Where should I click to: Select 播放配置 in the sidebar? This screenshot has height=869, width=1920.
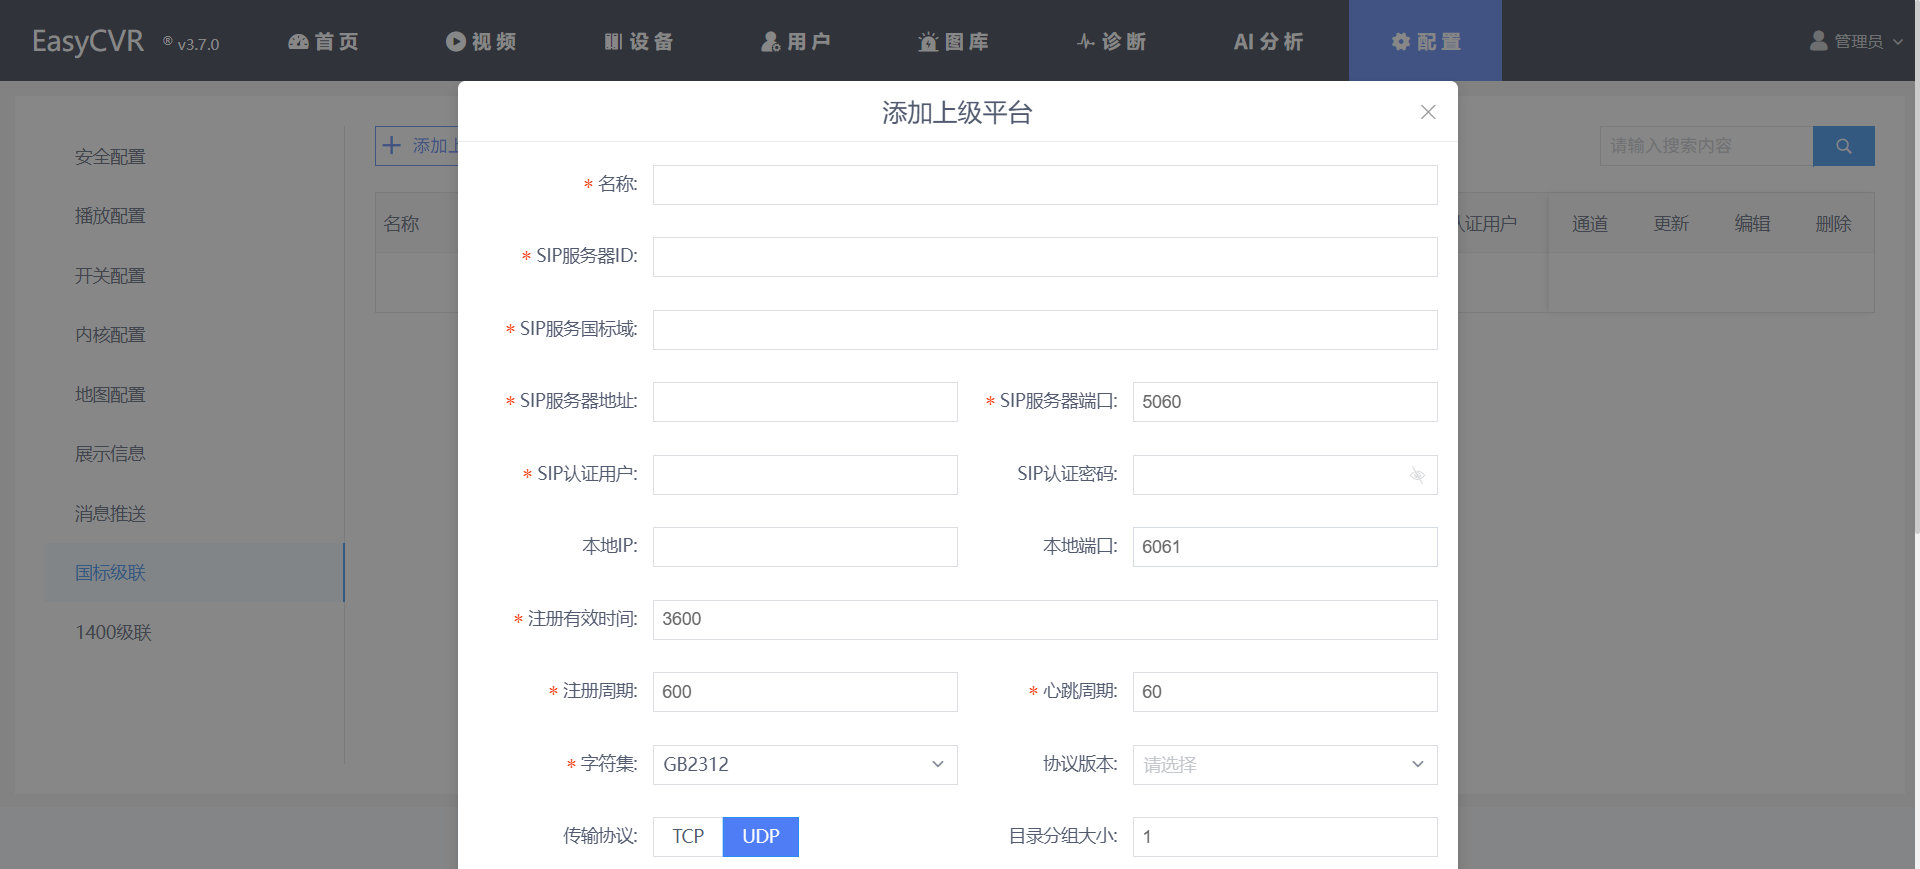[x=195, y=216]
